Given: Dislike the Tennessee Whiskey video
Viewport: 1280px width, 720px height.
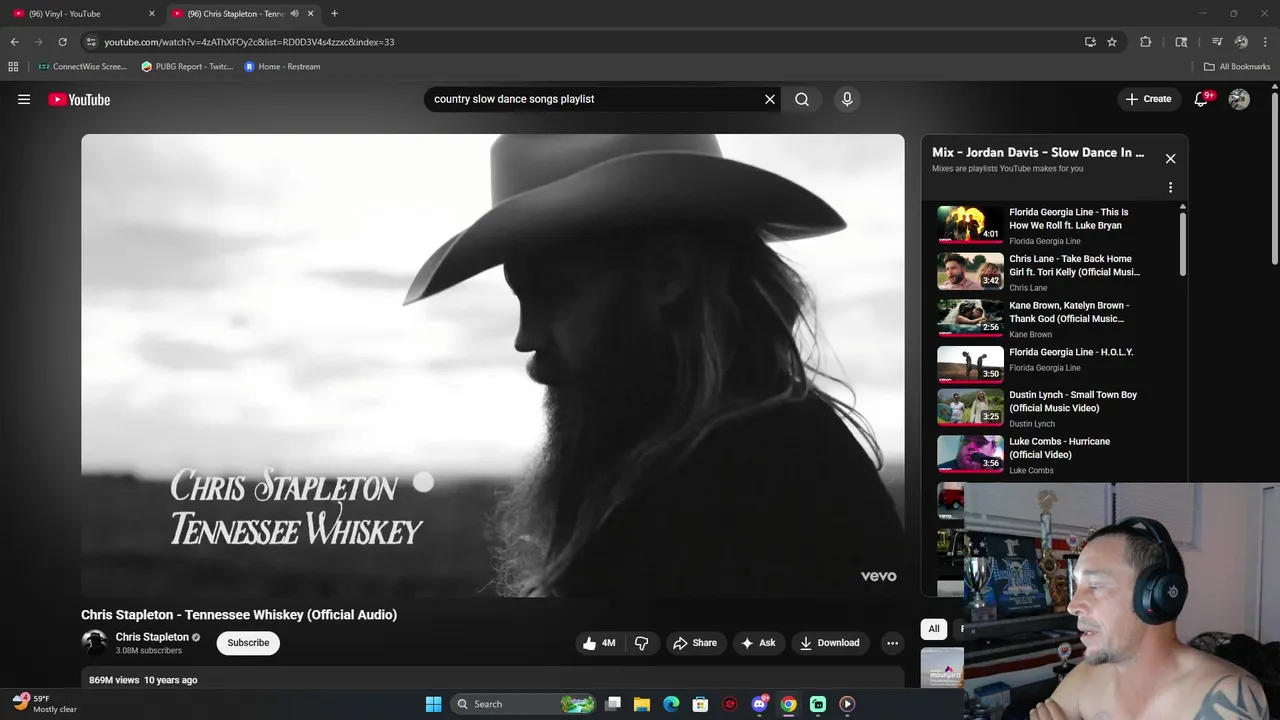Looking at the screenshot, I should (642, 643).
